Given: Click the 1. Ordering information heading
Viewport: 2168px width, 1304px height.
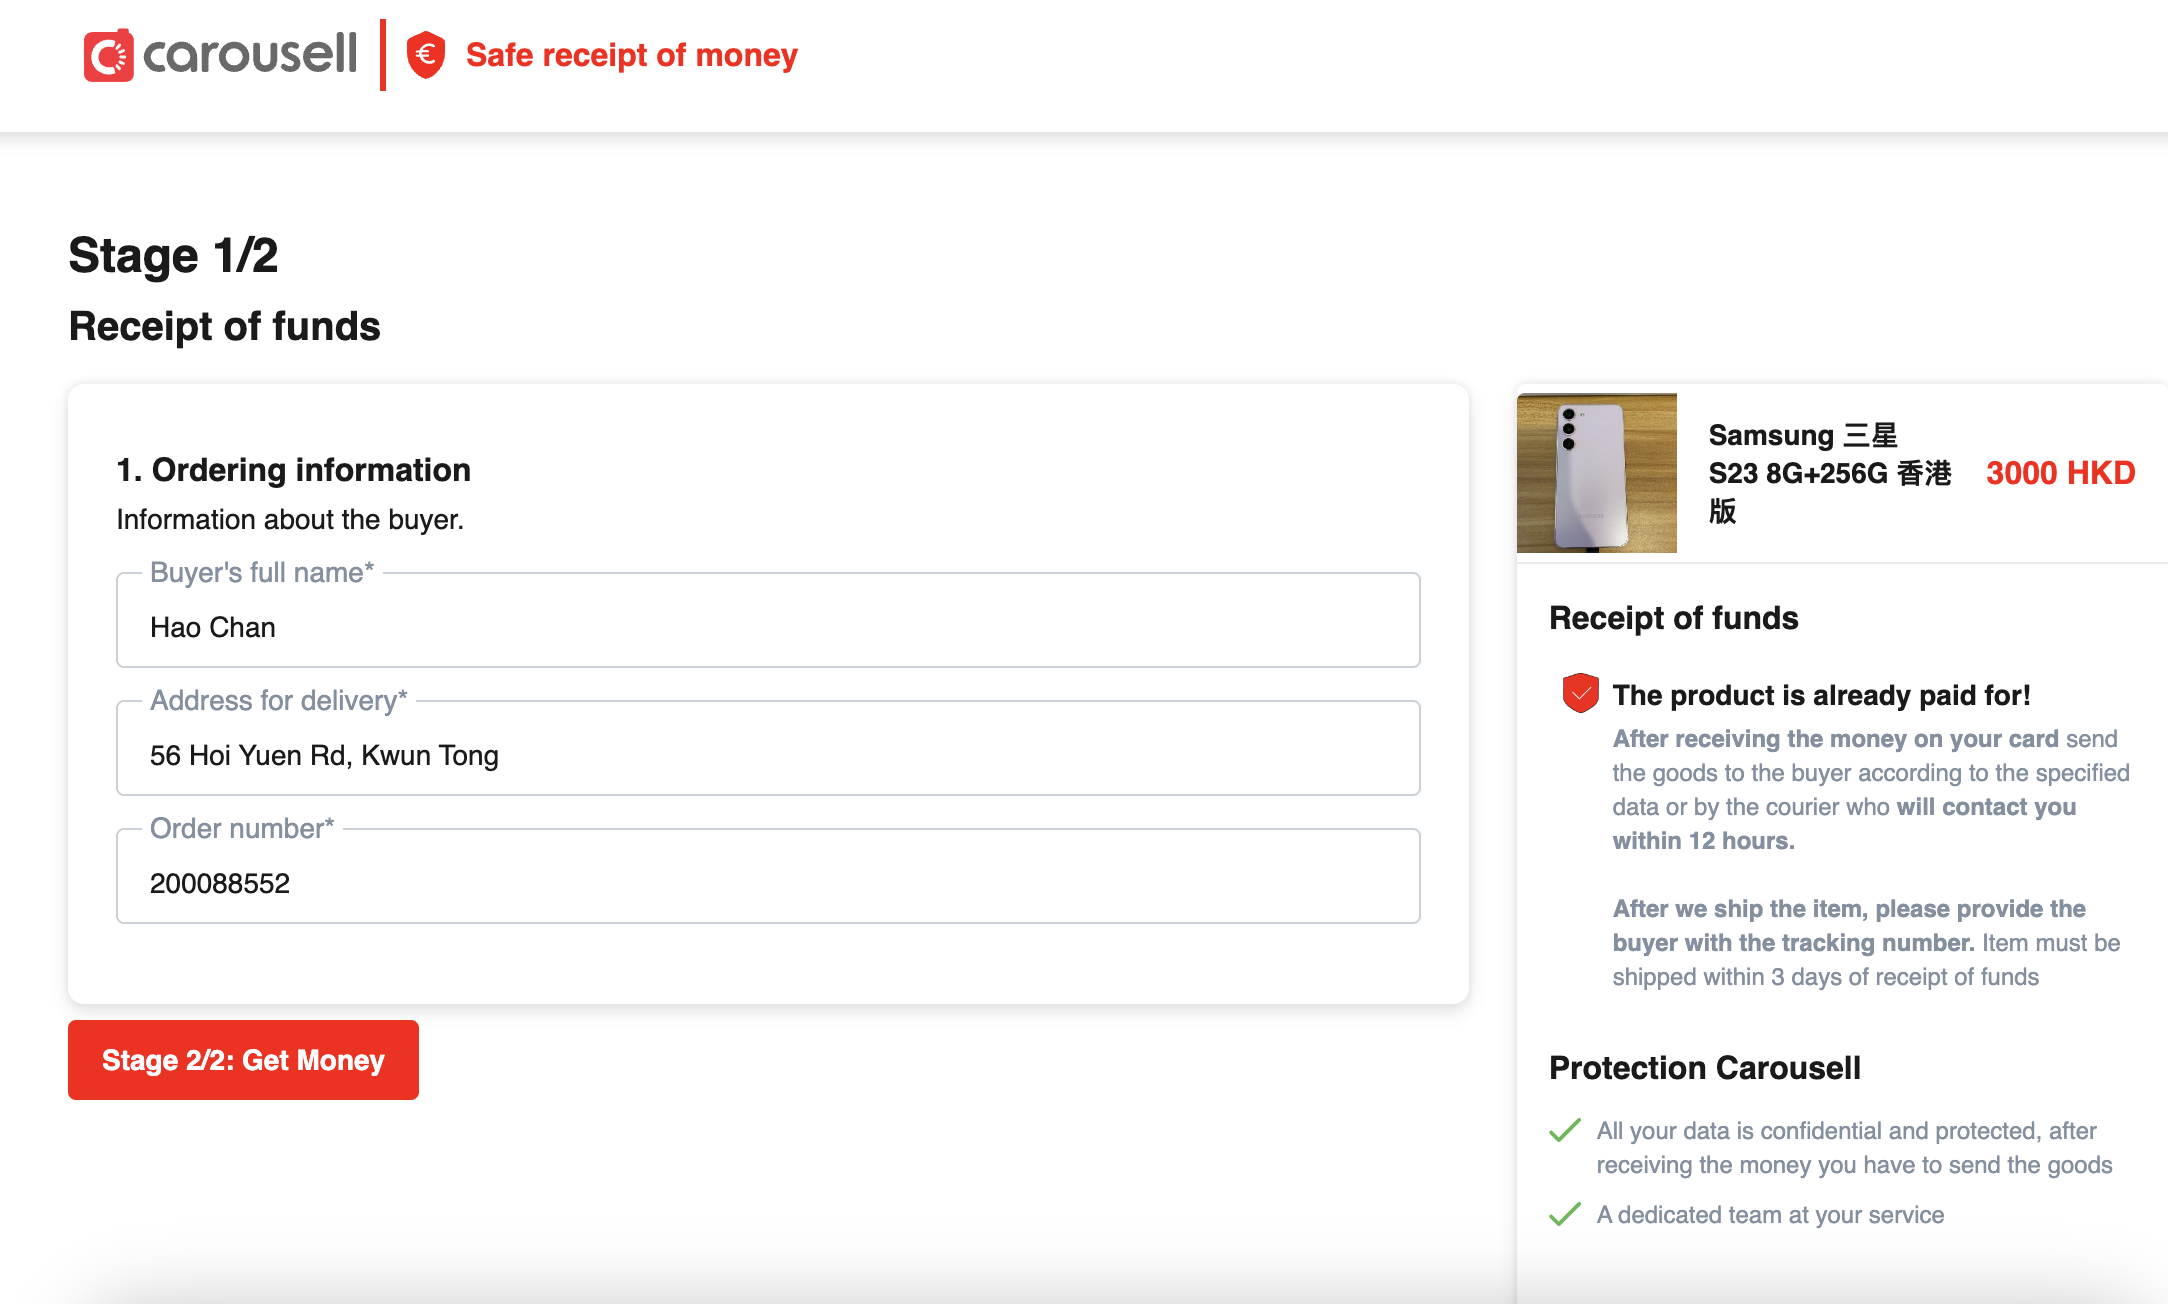Looking at the screenshot, I should (x=293, y=470).
